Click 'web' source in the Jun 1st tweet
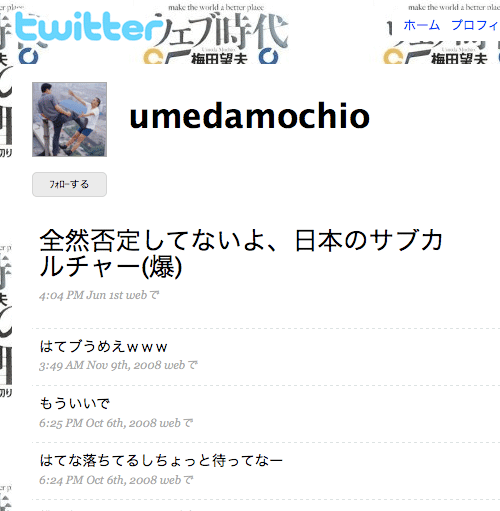 coord(136,295)
